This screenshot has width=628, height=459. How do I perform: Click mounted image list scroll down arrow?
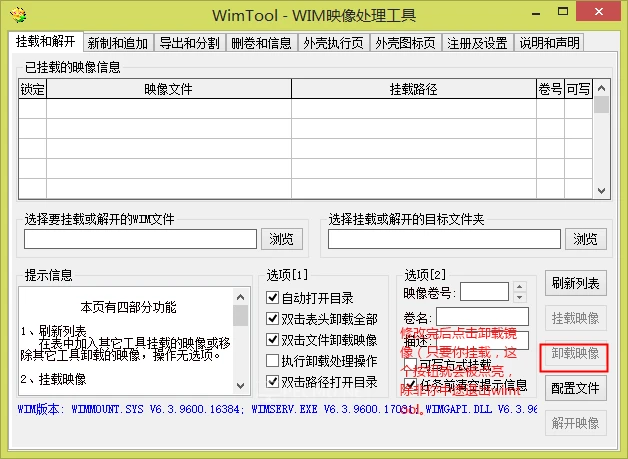(x=602, y=191)
